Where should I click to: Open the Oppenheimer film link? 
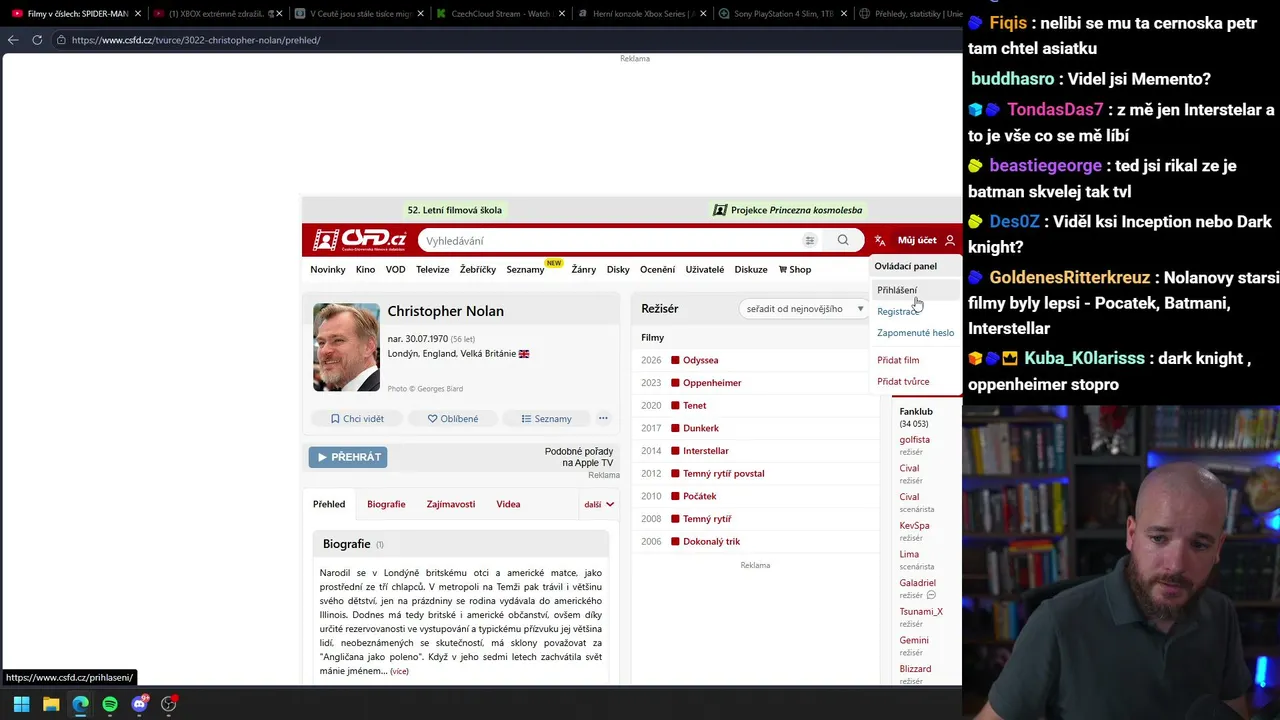pos(712,383)
